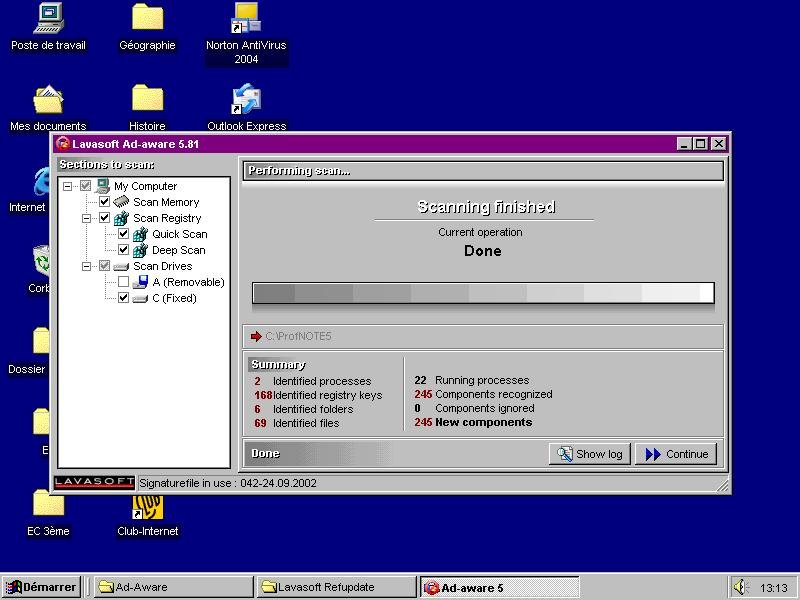Click the Scan Drives drive icon
This screenshot has width=800, height=600.
coord(121,266)
